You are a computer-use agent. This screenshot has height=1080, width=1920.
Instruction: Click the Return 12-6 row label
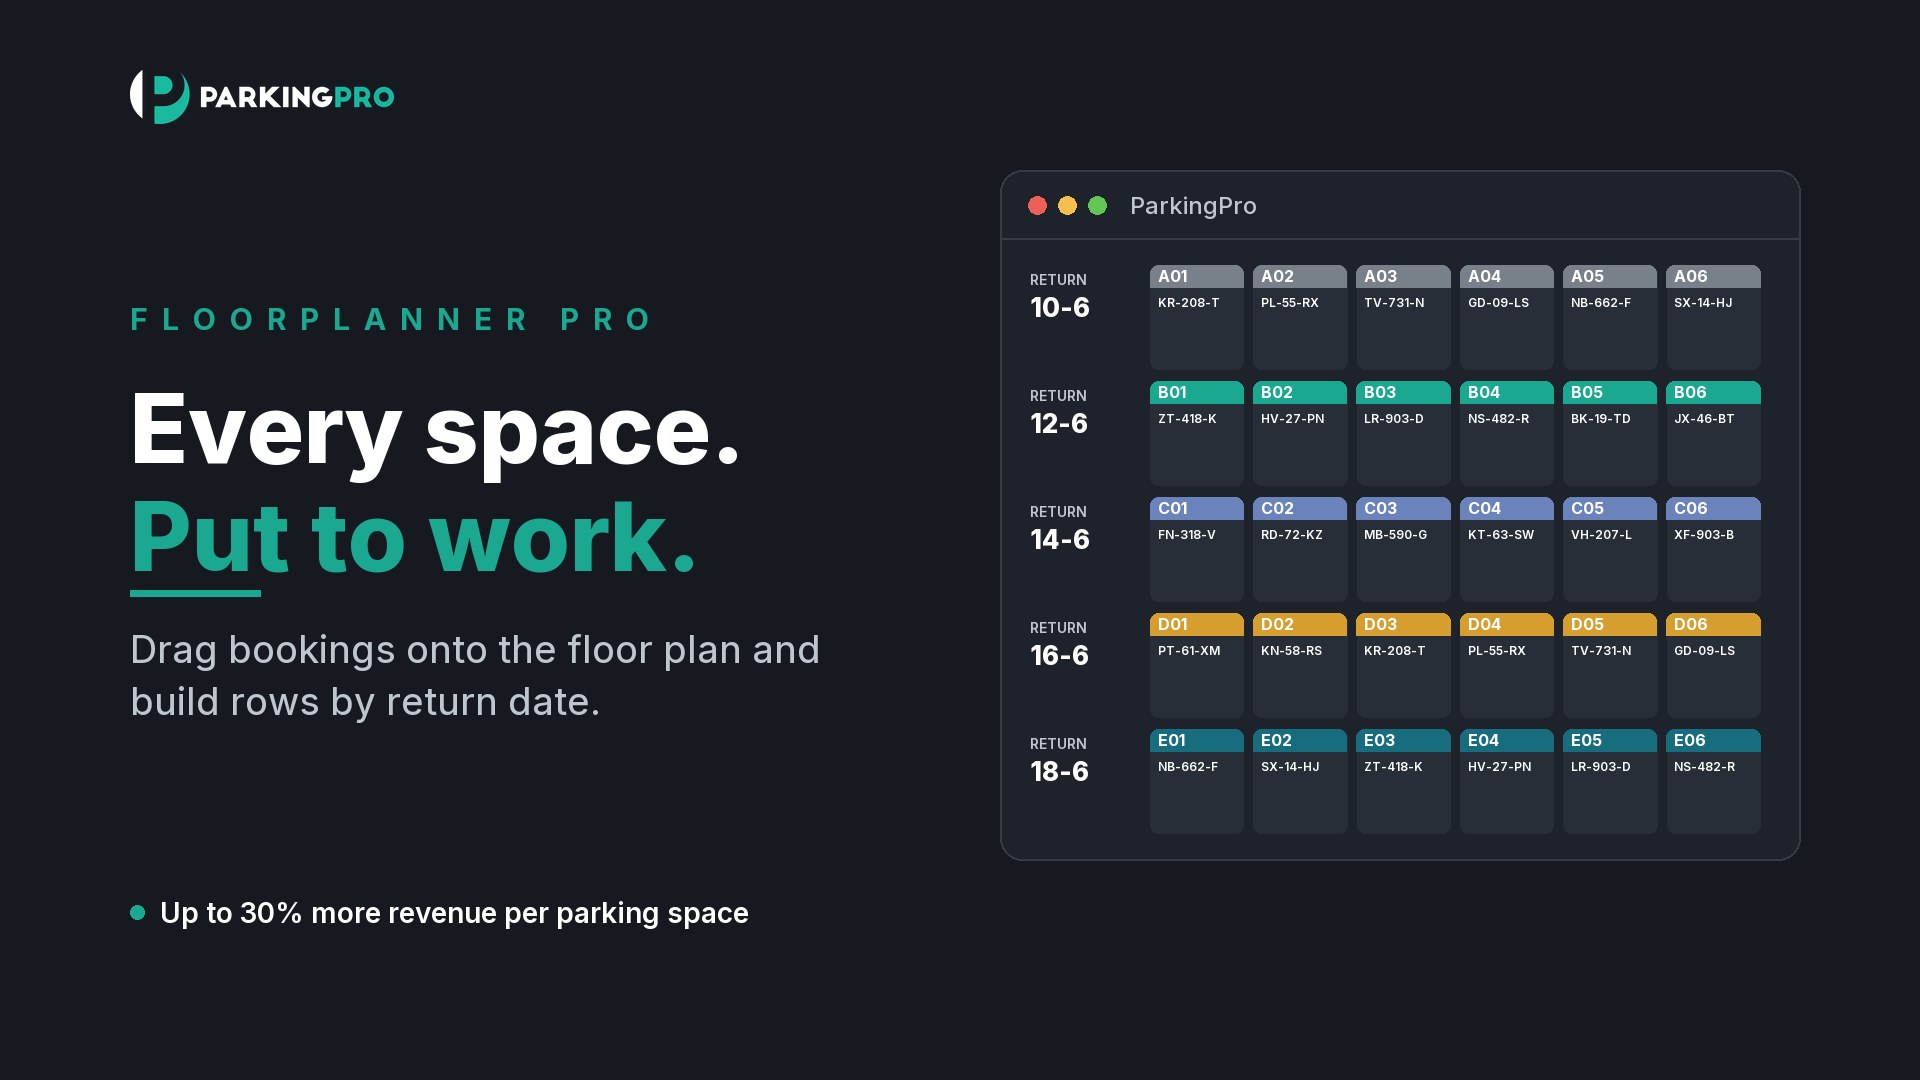(1059, 413)
